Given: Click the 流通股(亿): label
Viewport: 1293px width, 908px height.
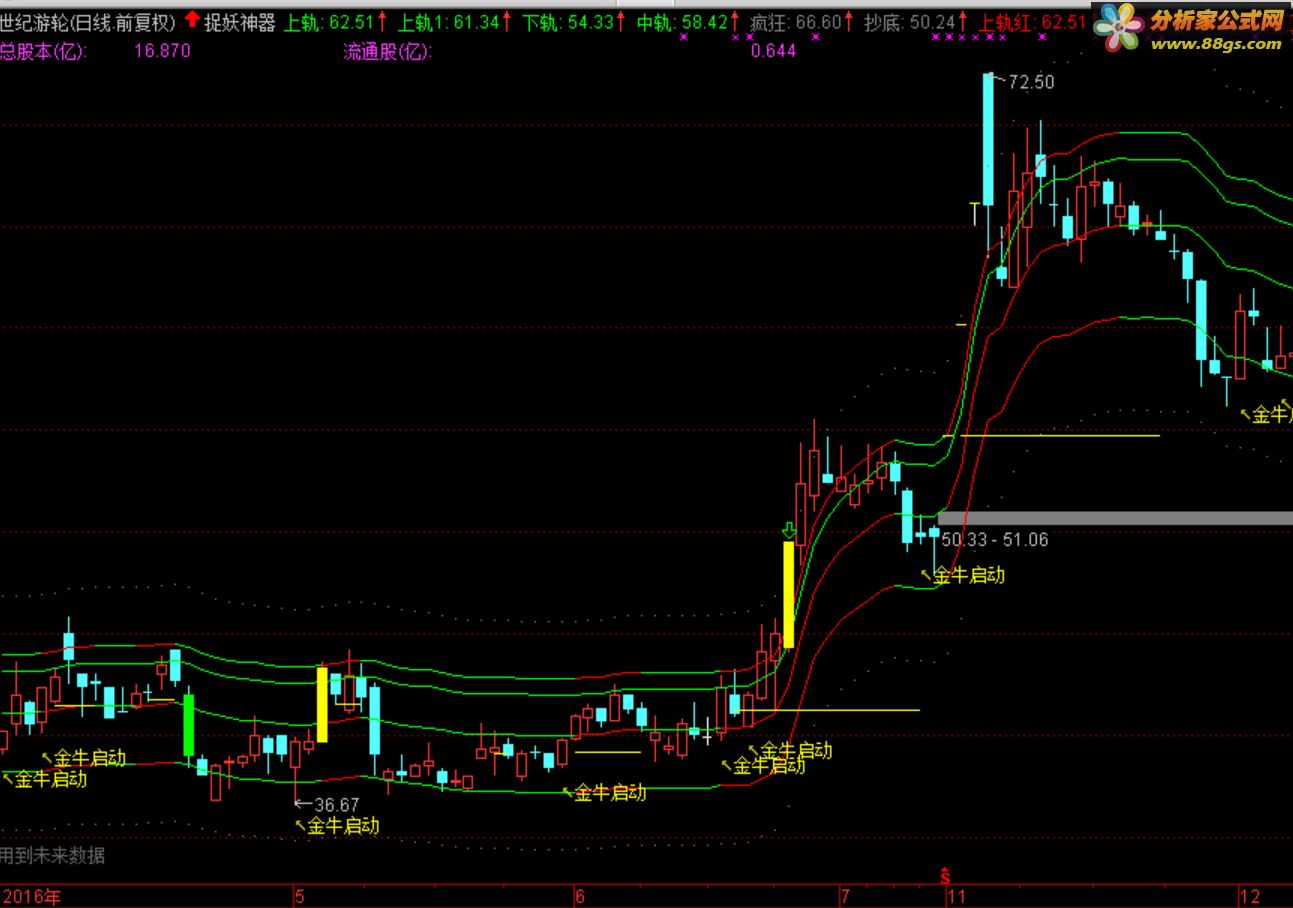Looking at the screenshot, I should click(387, 51).
